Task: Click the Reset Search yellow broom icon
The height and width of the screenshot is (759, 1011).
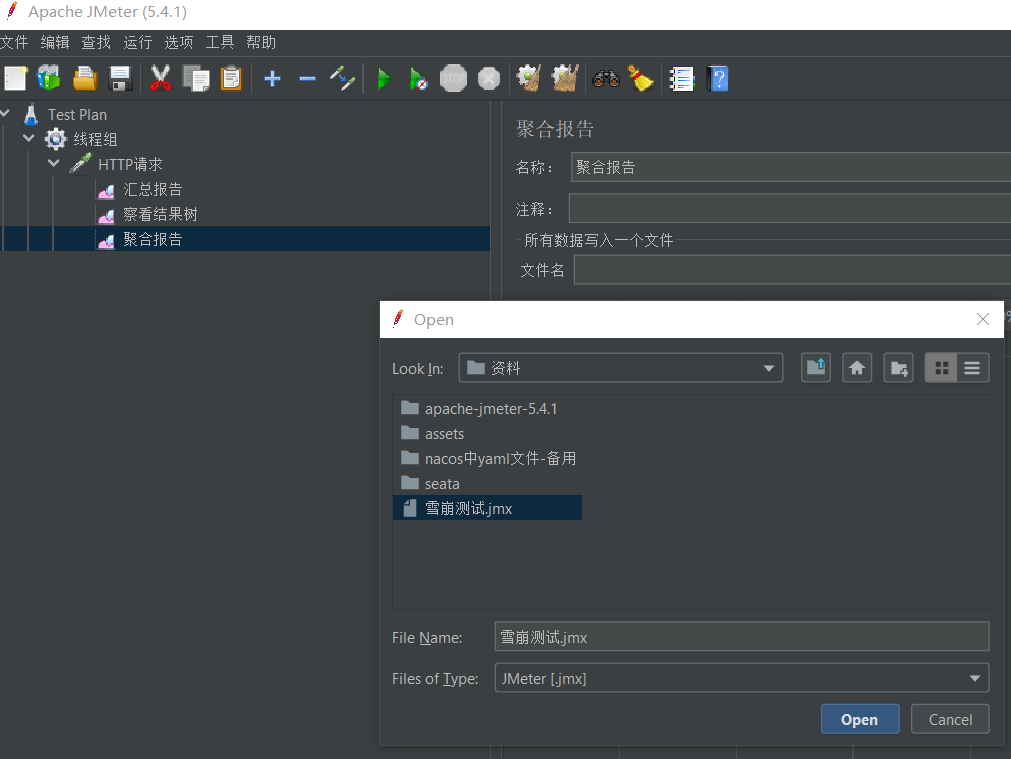Action: point(640,79)
